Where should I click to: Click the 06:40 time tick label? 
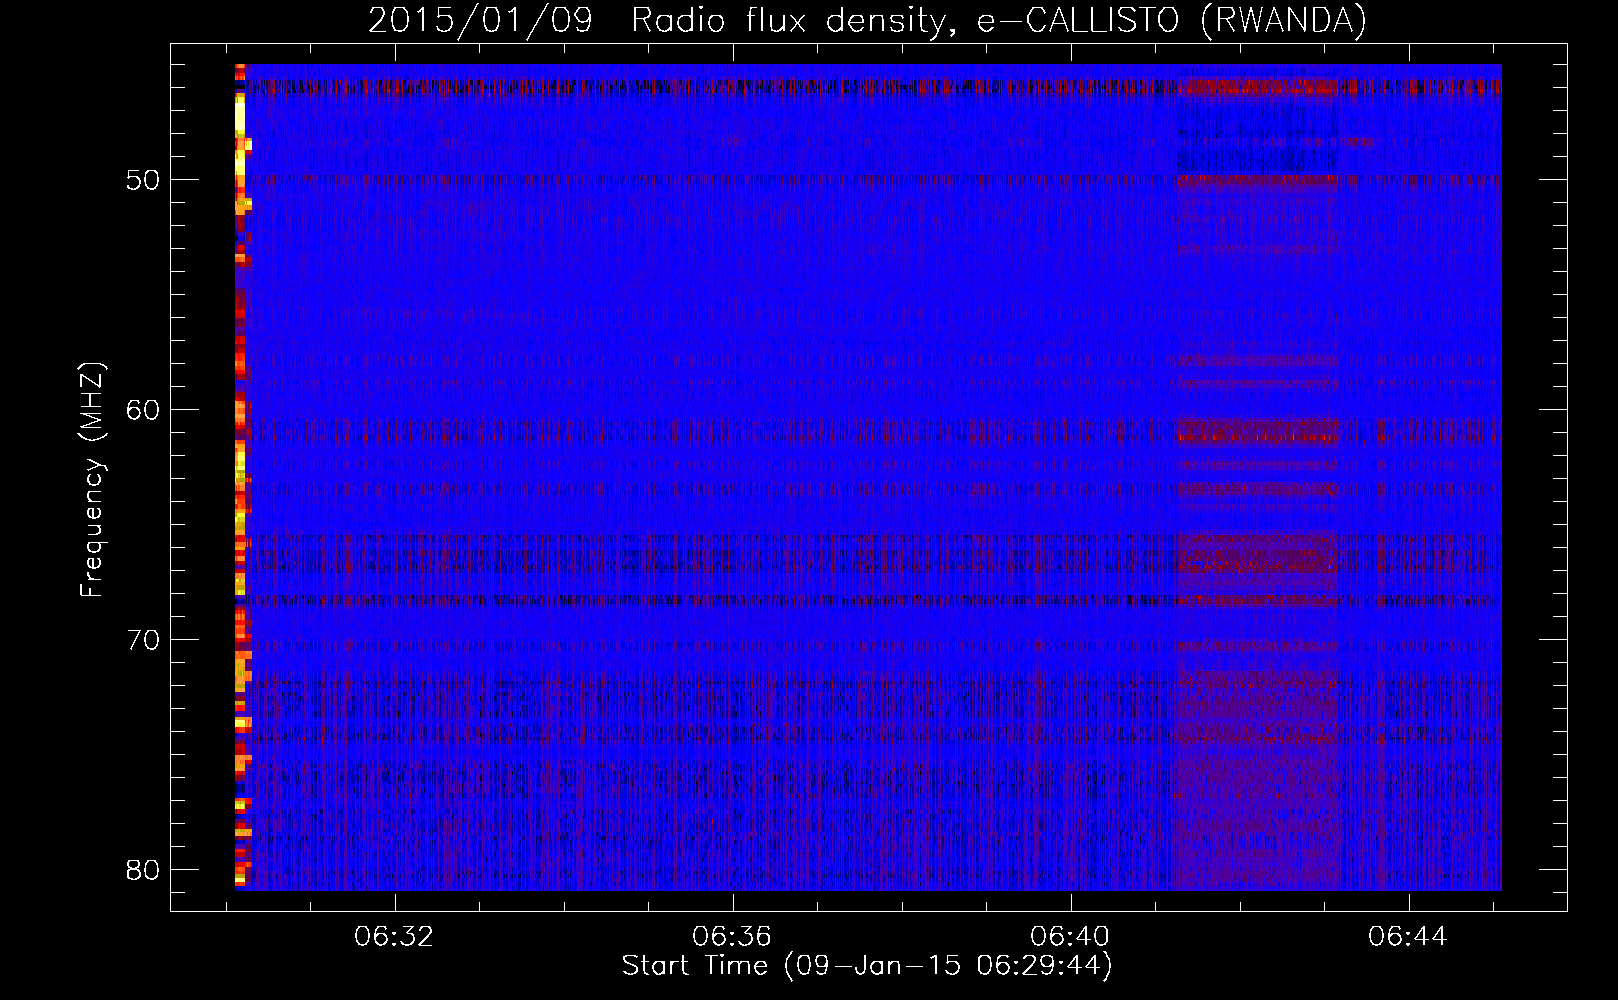point(1071,936)
